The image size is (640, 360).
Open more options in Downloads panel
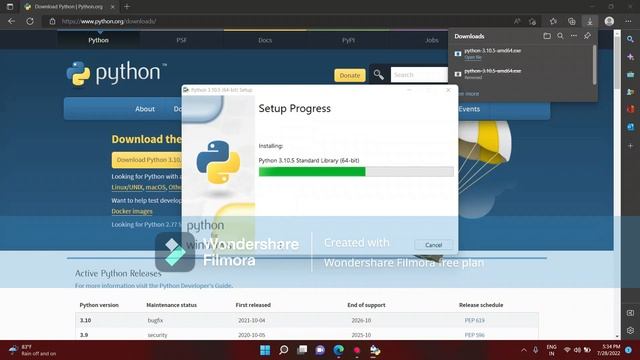(x=574, y=36)
